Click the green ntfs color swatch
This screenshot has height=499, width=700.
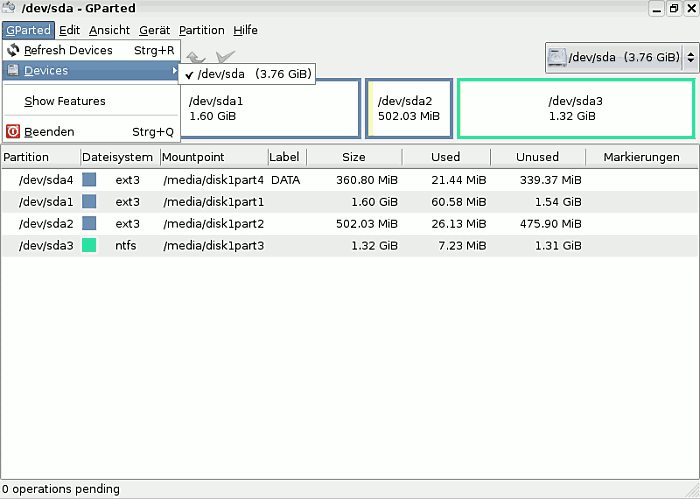tap(89, 245)
